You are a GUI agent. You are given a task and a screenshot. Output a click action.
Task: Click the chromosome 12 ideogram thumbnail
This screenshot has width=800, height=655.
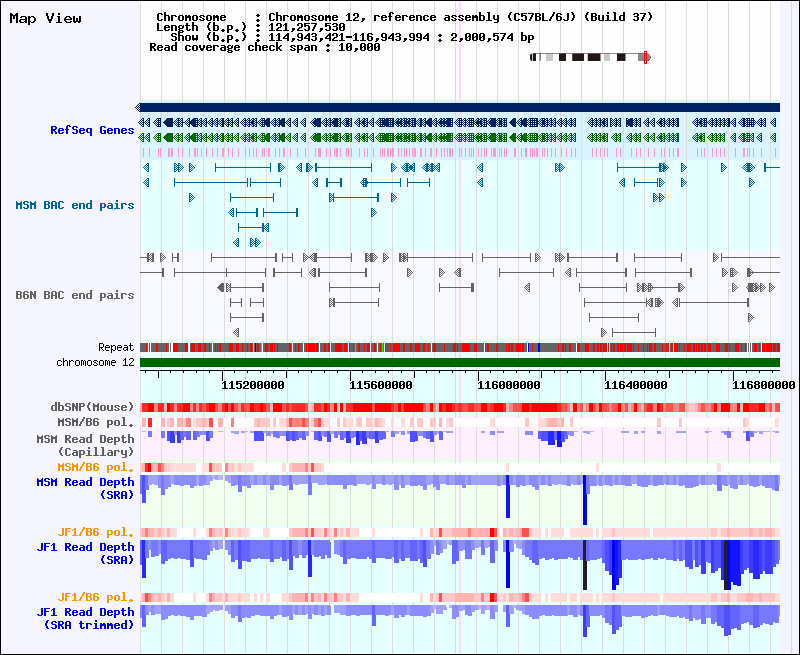590,57
